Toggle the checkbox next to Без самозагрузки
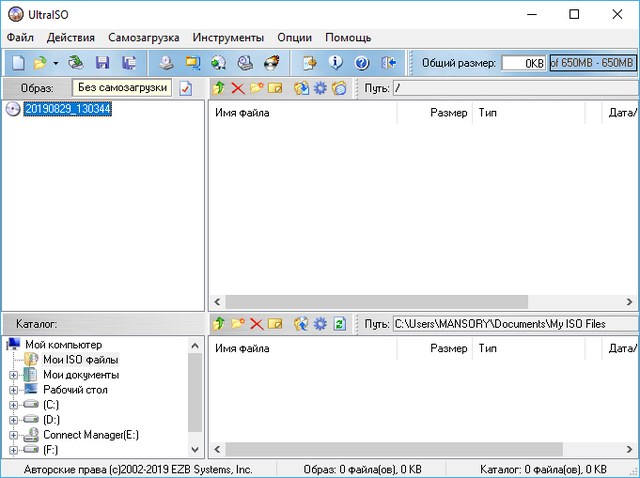The height and width of the screenshot is (478, 640). pyautogui.click(x=185, y=89)
